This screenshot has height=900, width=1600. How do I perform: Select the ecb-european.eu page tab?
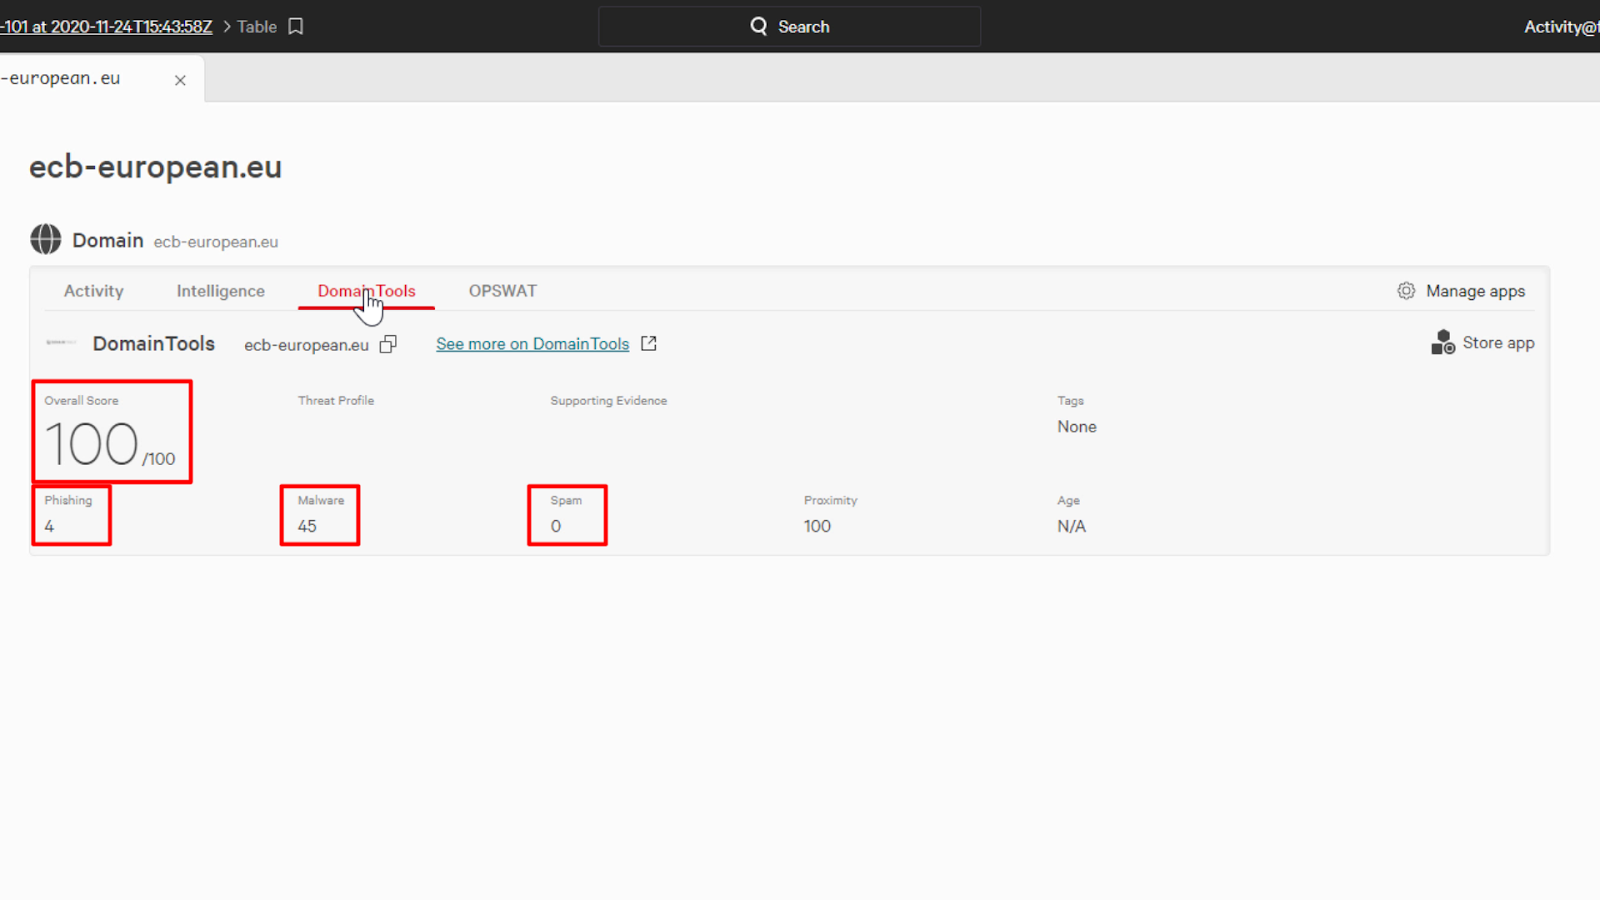tap(100, 79)
